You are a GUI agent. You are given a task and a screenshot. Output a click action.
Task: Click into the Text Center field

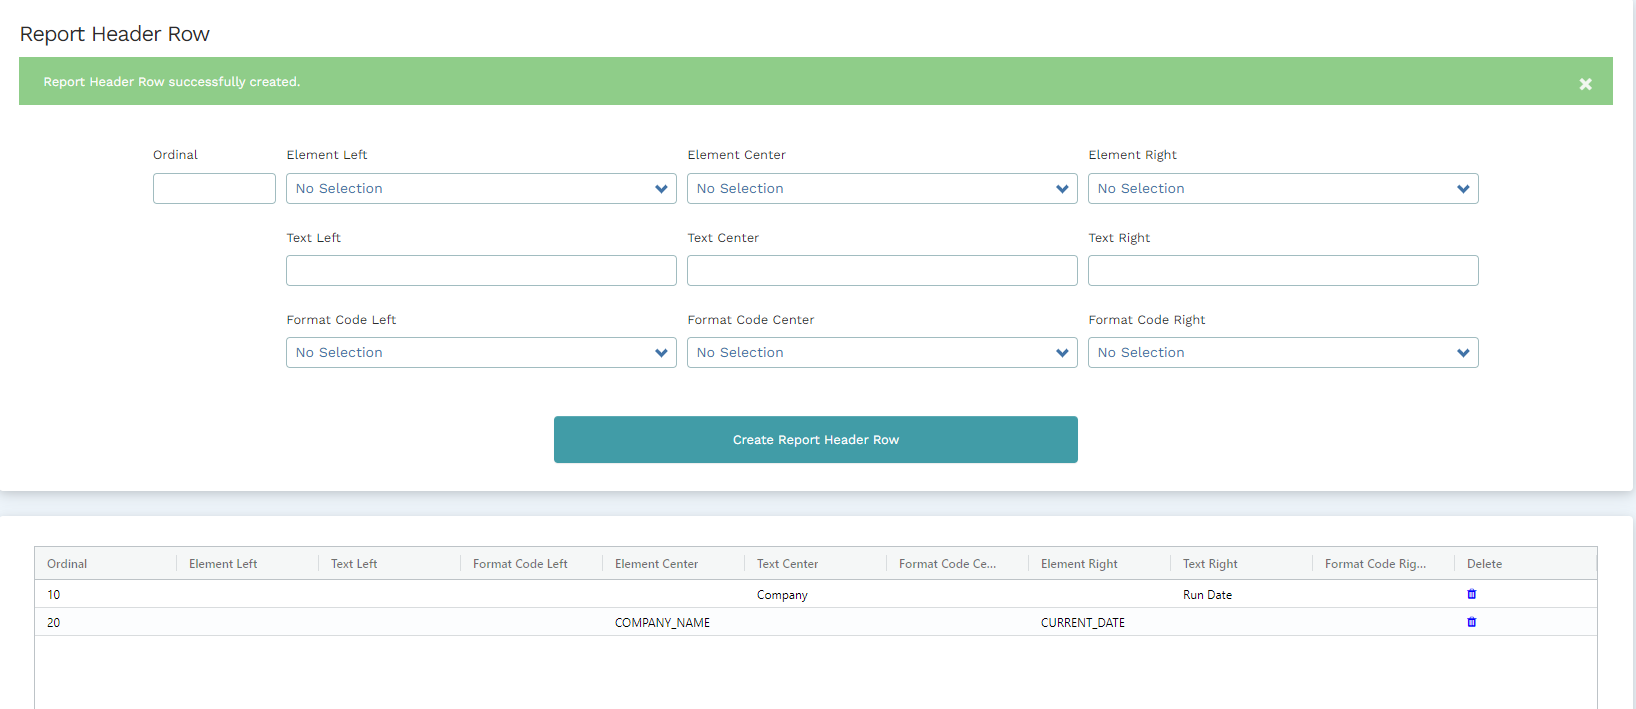pyautogui.click(x=882, y=271)
